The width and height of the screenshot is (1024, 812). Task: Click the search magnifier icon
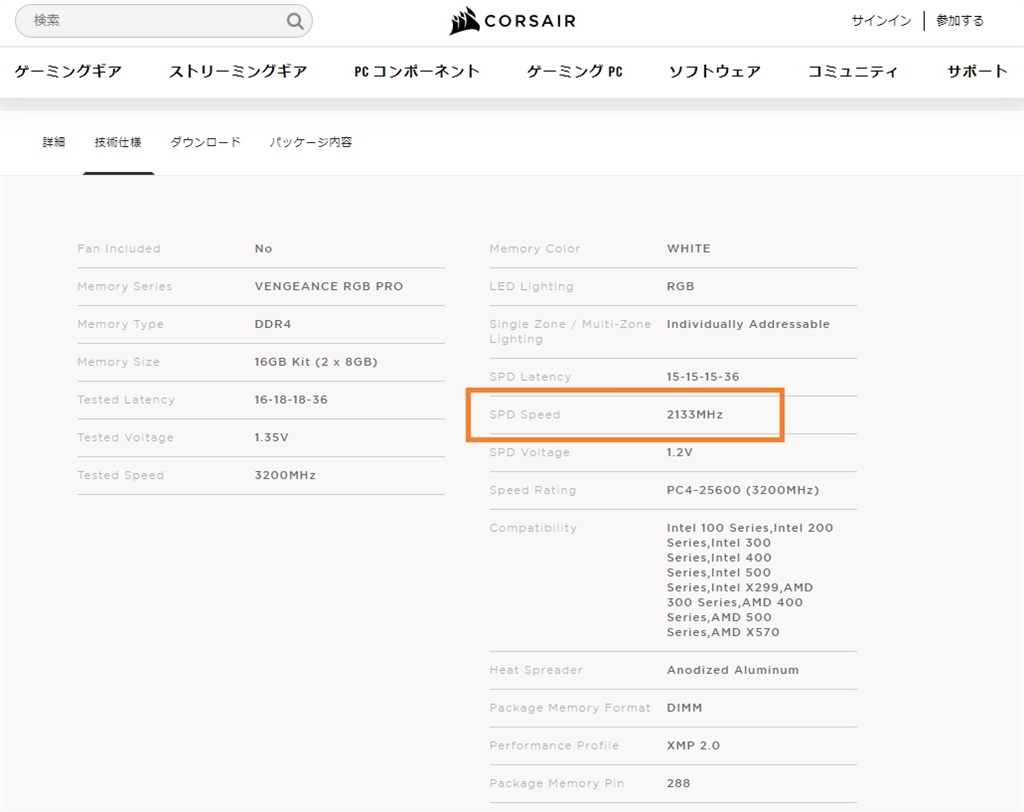click(295, 21)
